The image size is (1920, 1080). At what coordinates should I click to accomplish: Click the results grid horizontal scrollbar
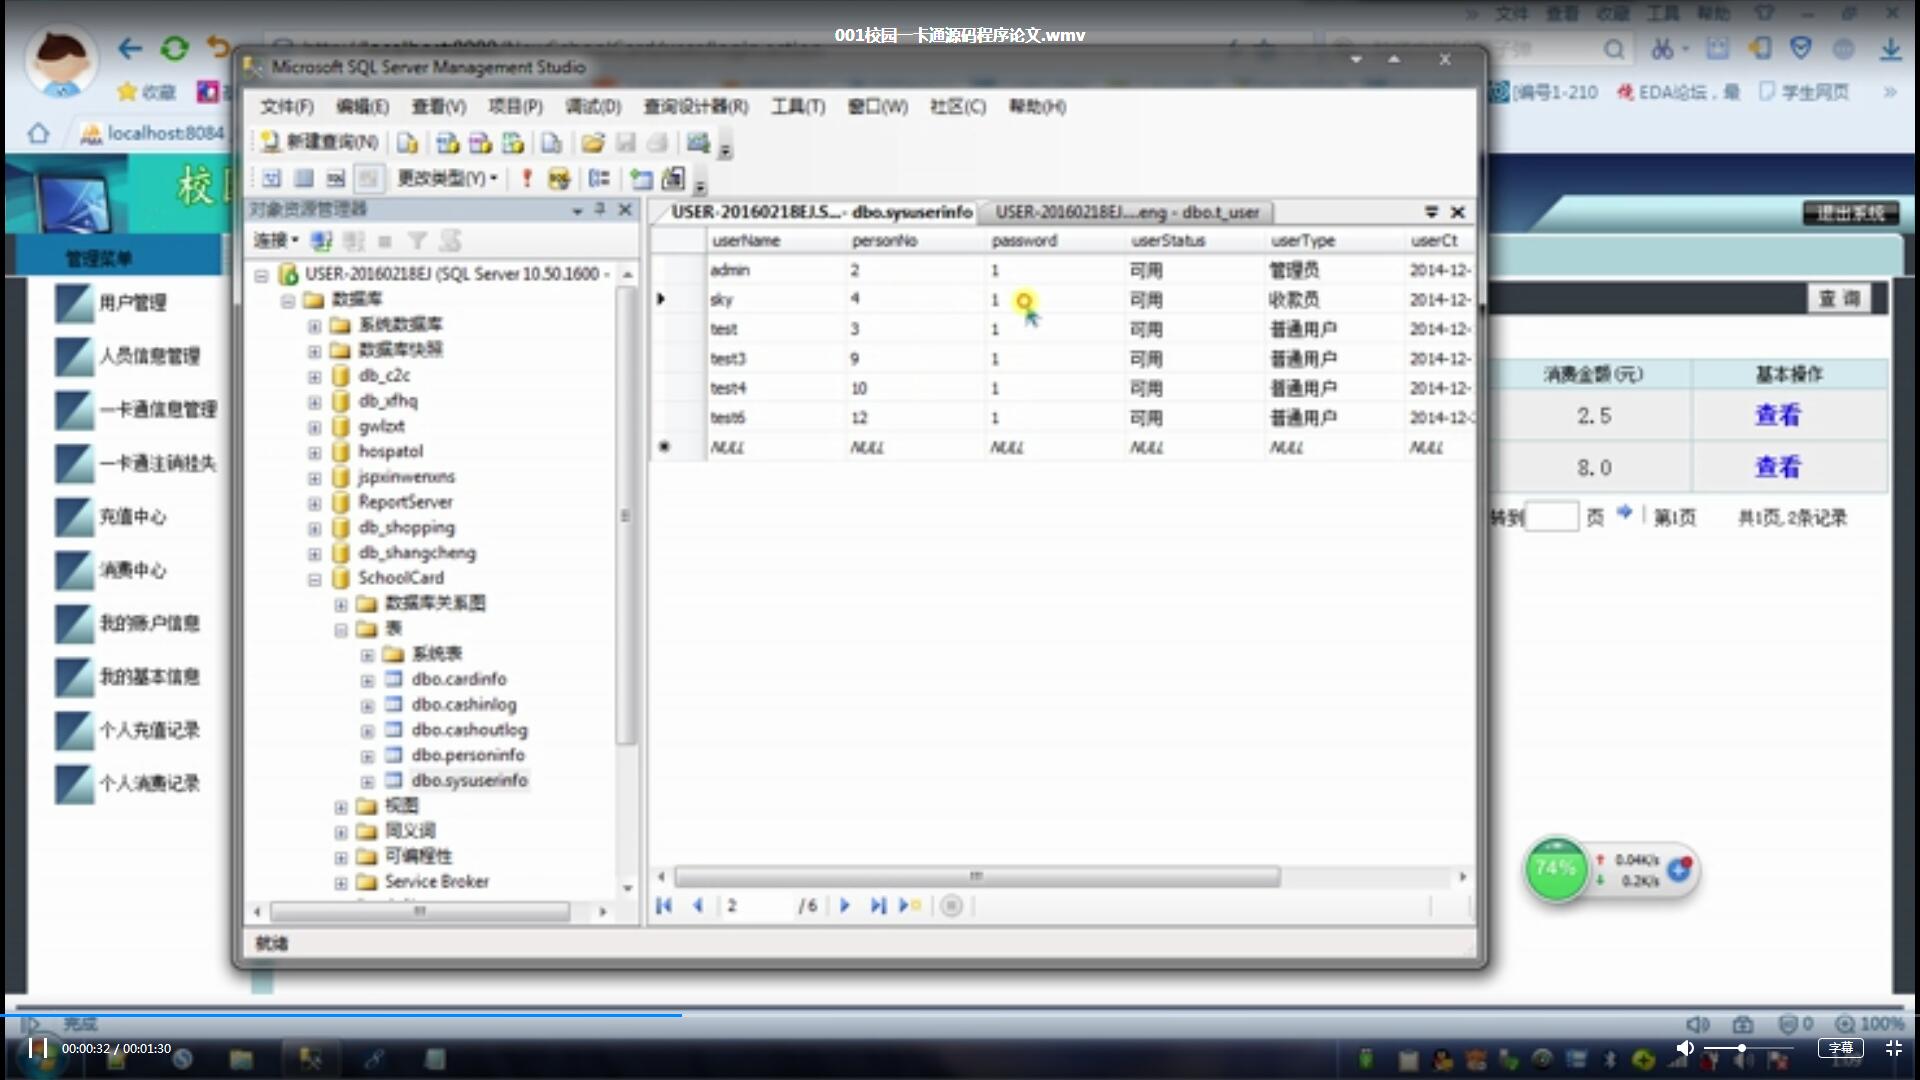click(x=977, y=877)
